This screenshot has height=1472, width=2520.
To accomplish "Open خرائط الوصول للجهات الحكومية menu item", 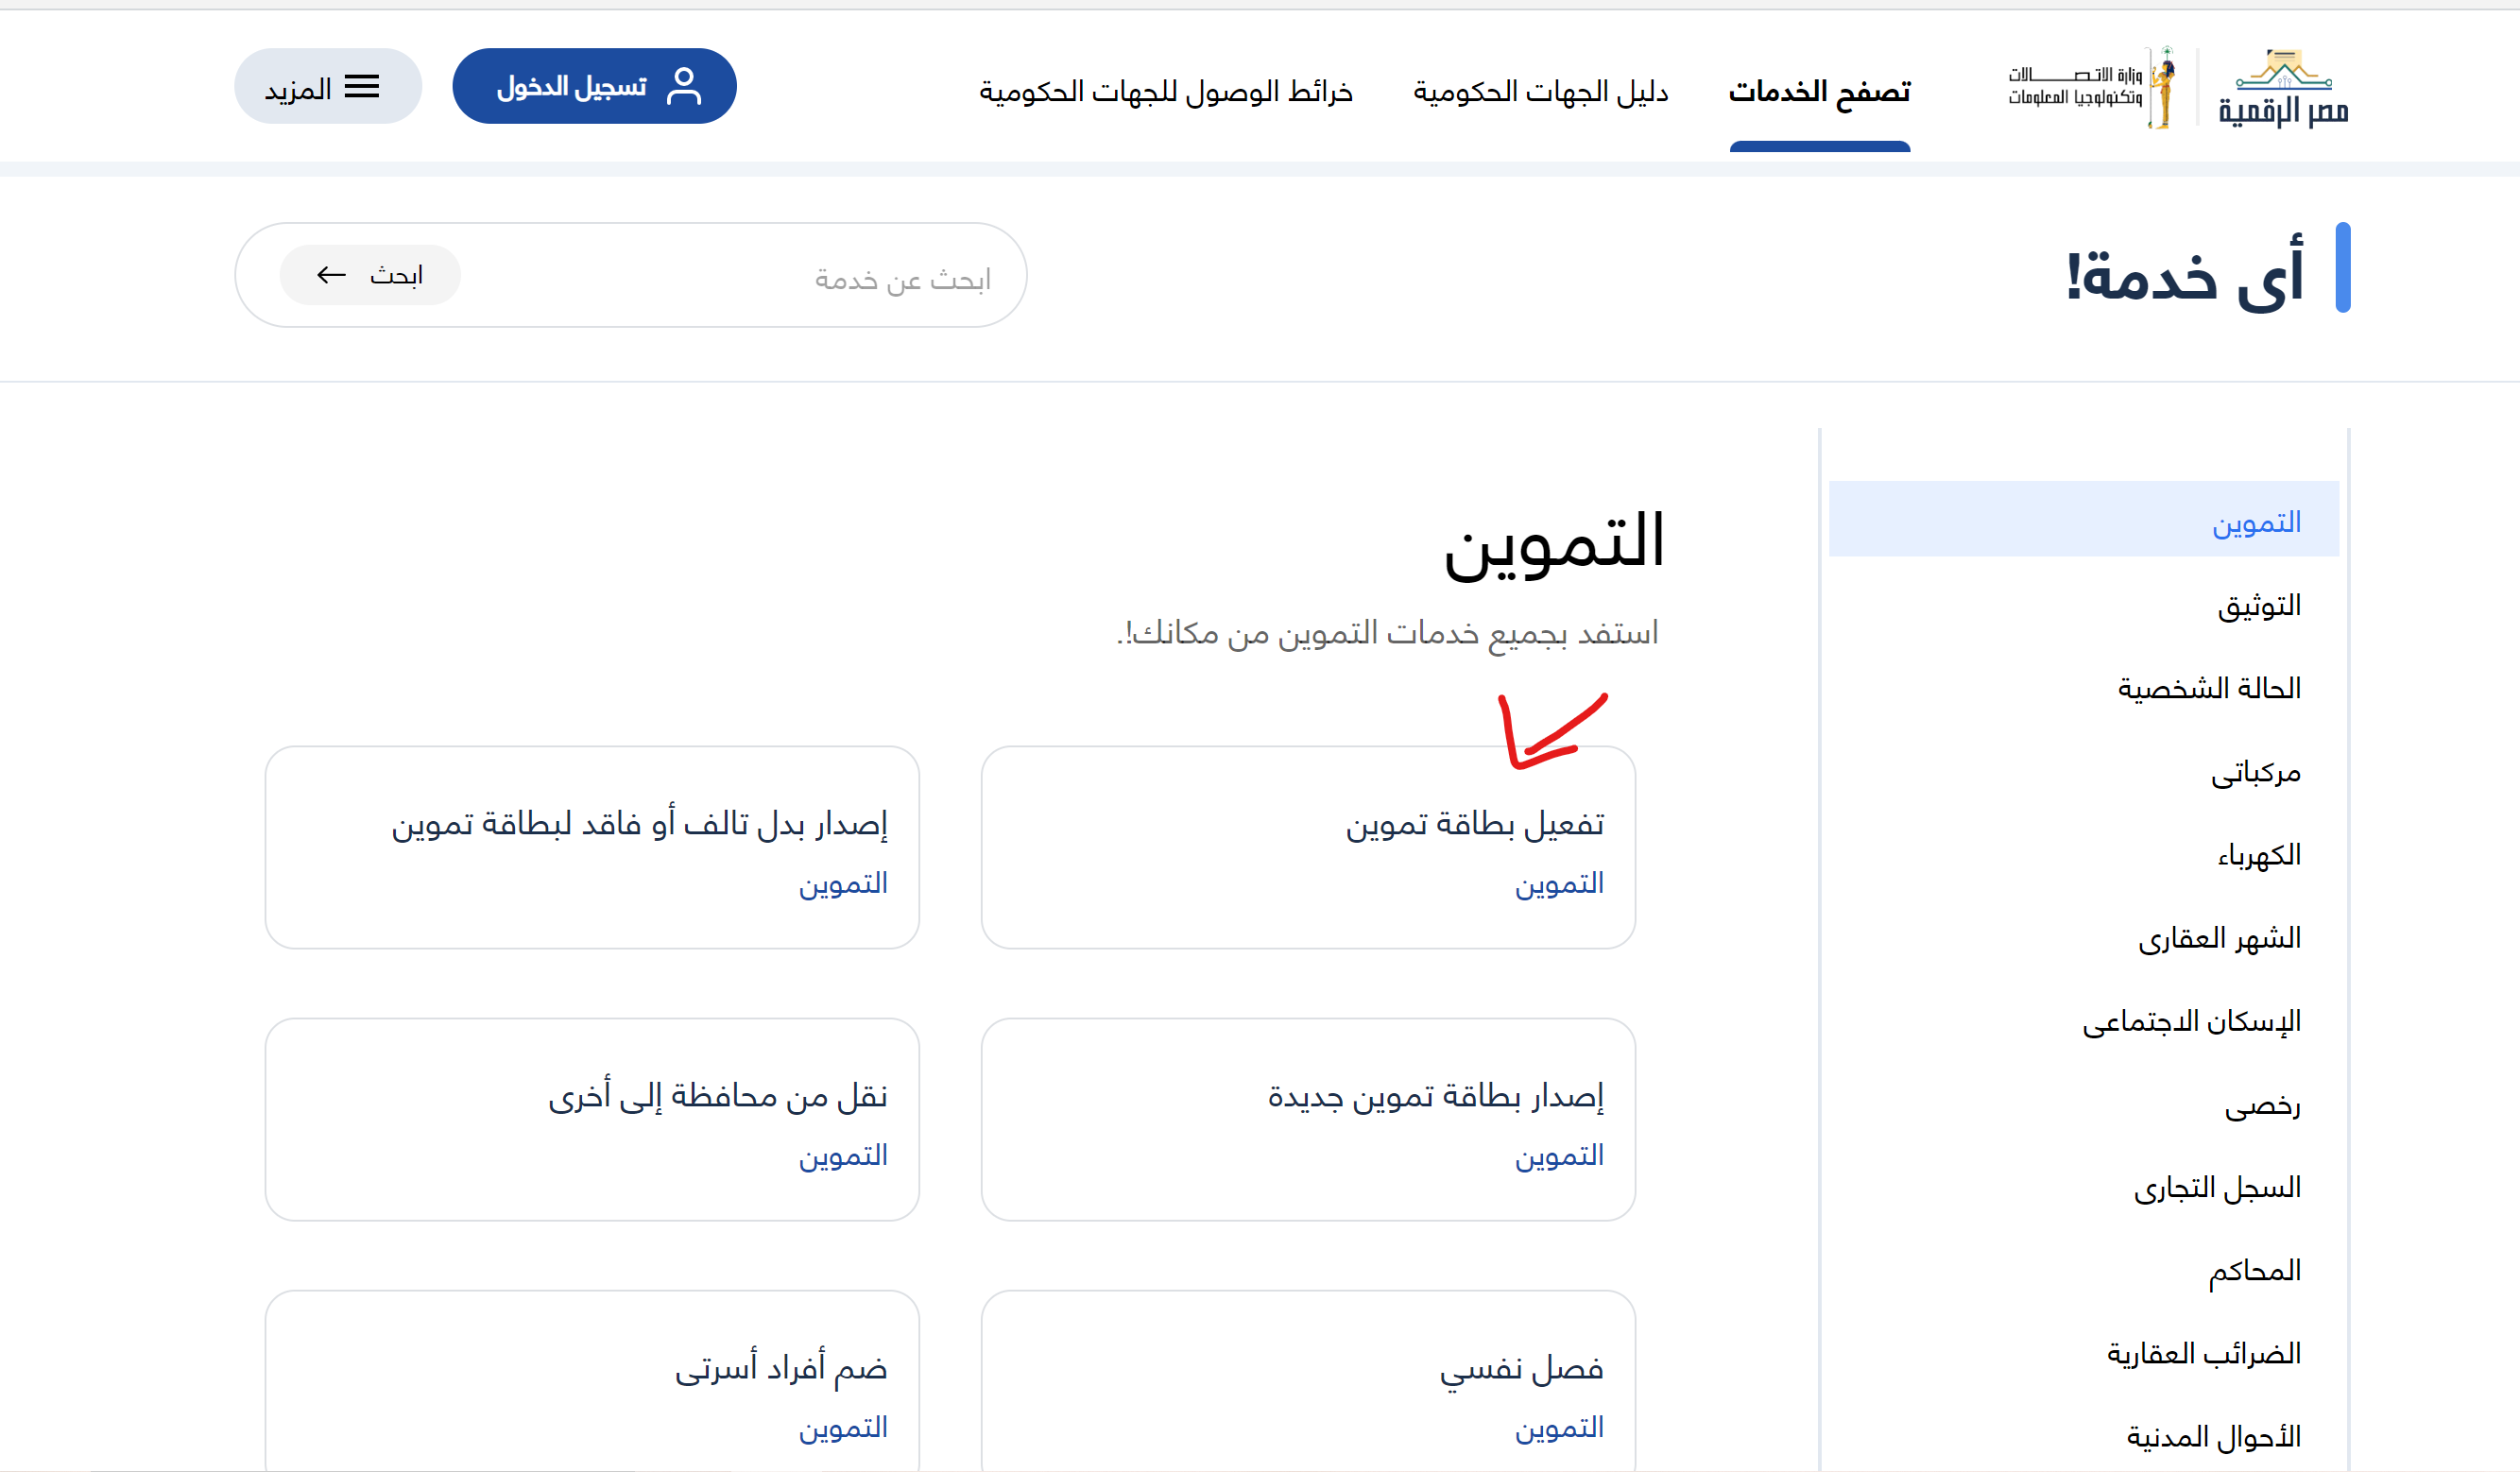I will click(1165, 92).
